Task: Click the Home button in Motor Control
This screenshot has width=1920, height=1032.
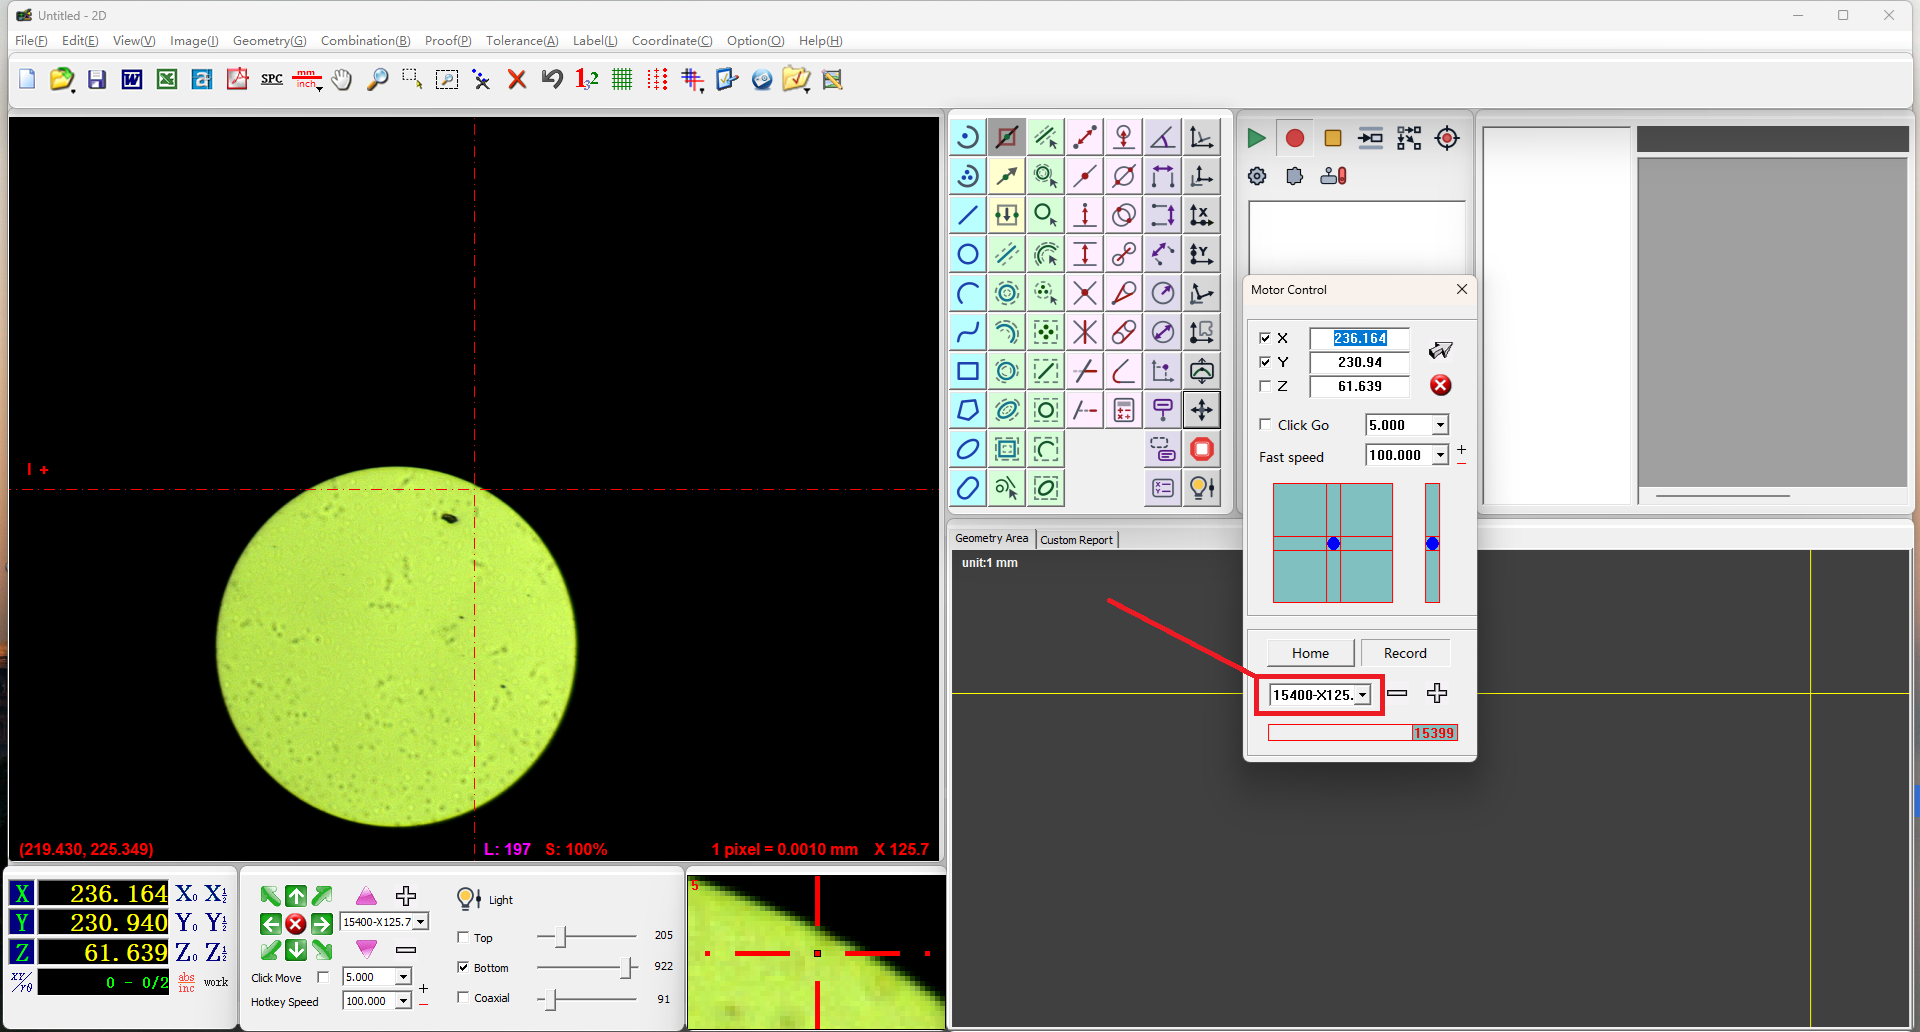Action: point(1310,653)
